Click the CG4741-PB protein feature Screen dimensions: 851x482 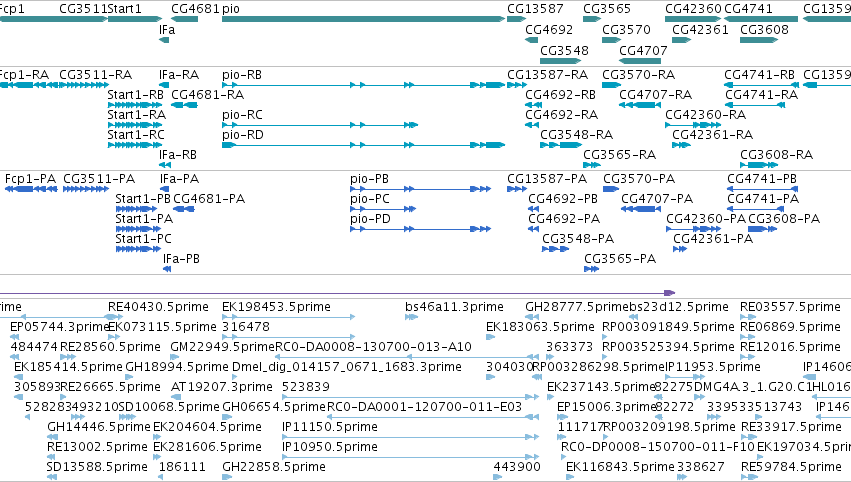click(x=763, y=189)
